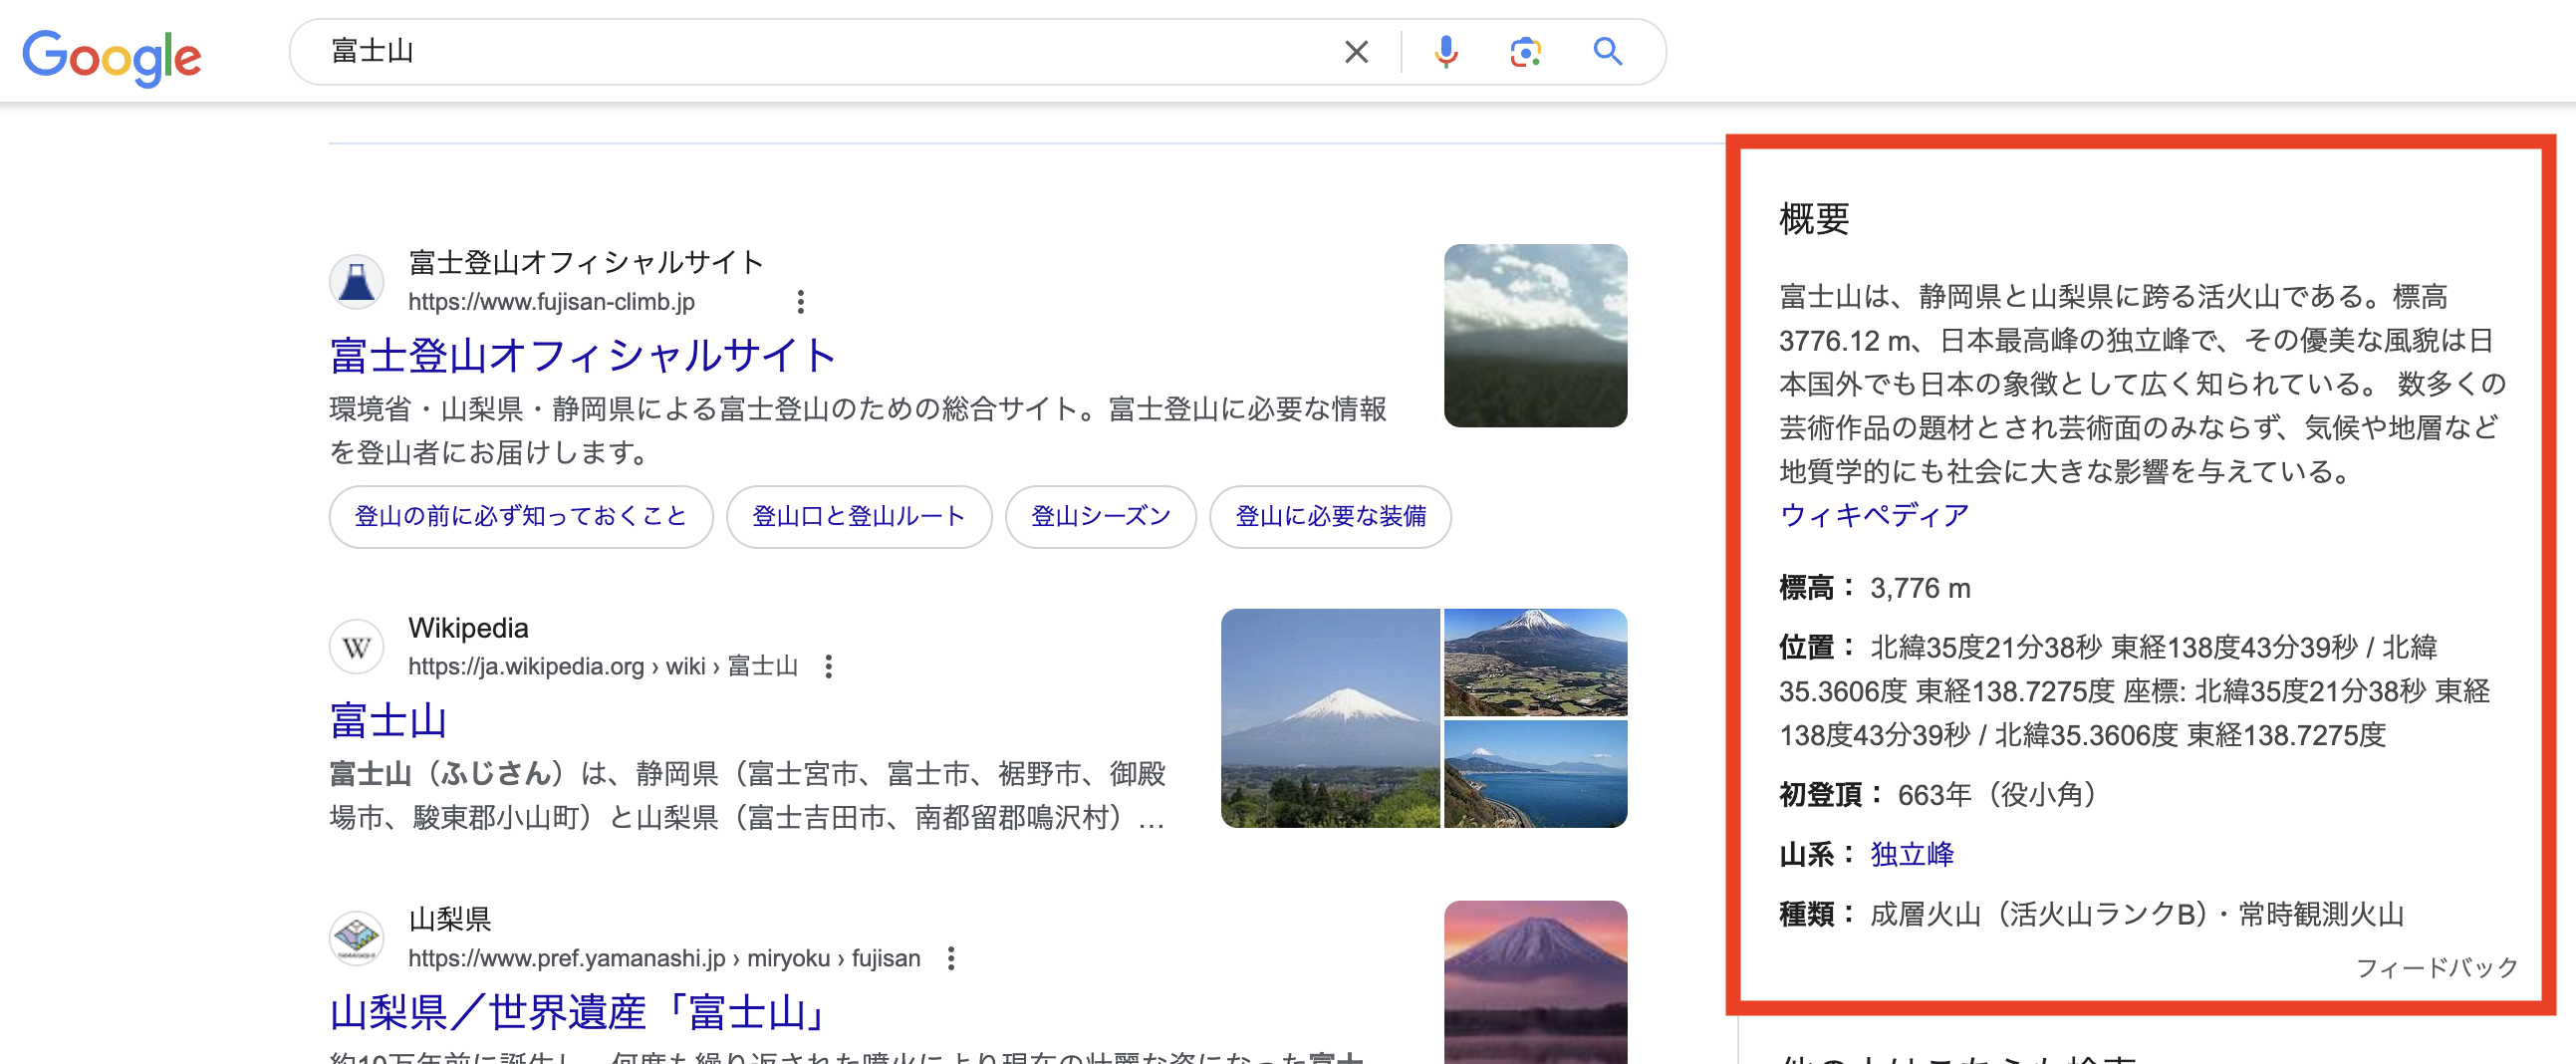The image size is (2576, 1064).
Task: Click the fujisan-climb.jp site favicon
Action: tap(357, 281)
